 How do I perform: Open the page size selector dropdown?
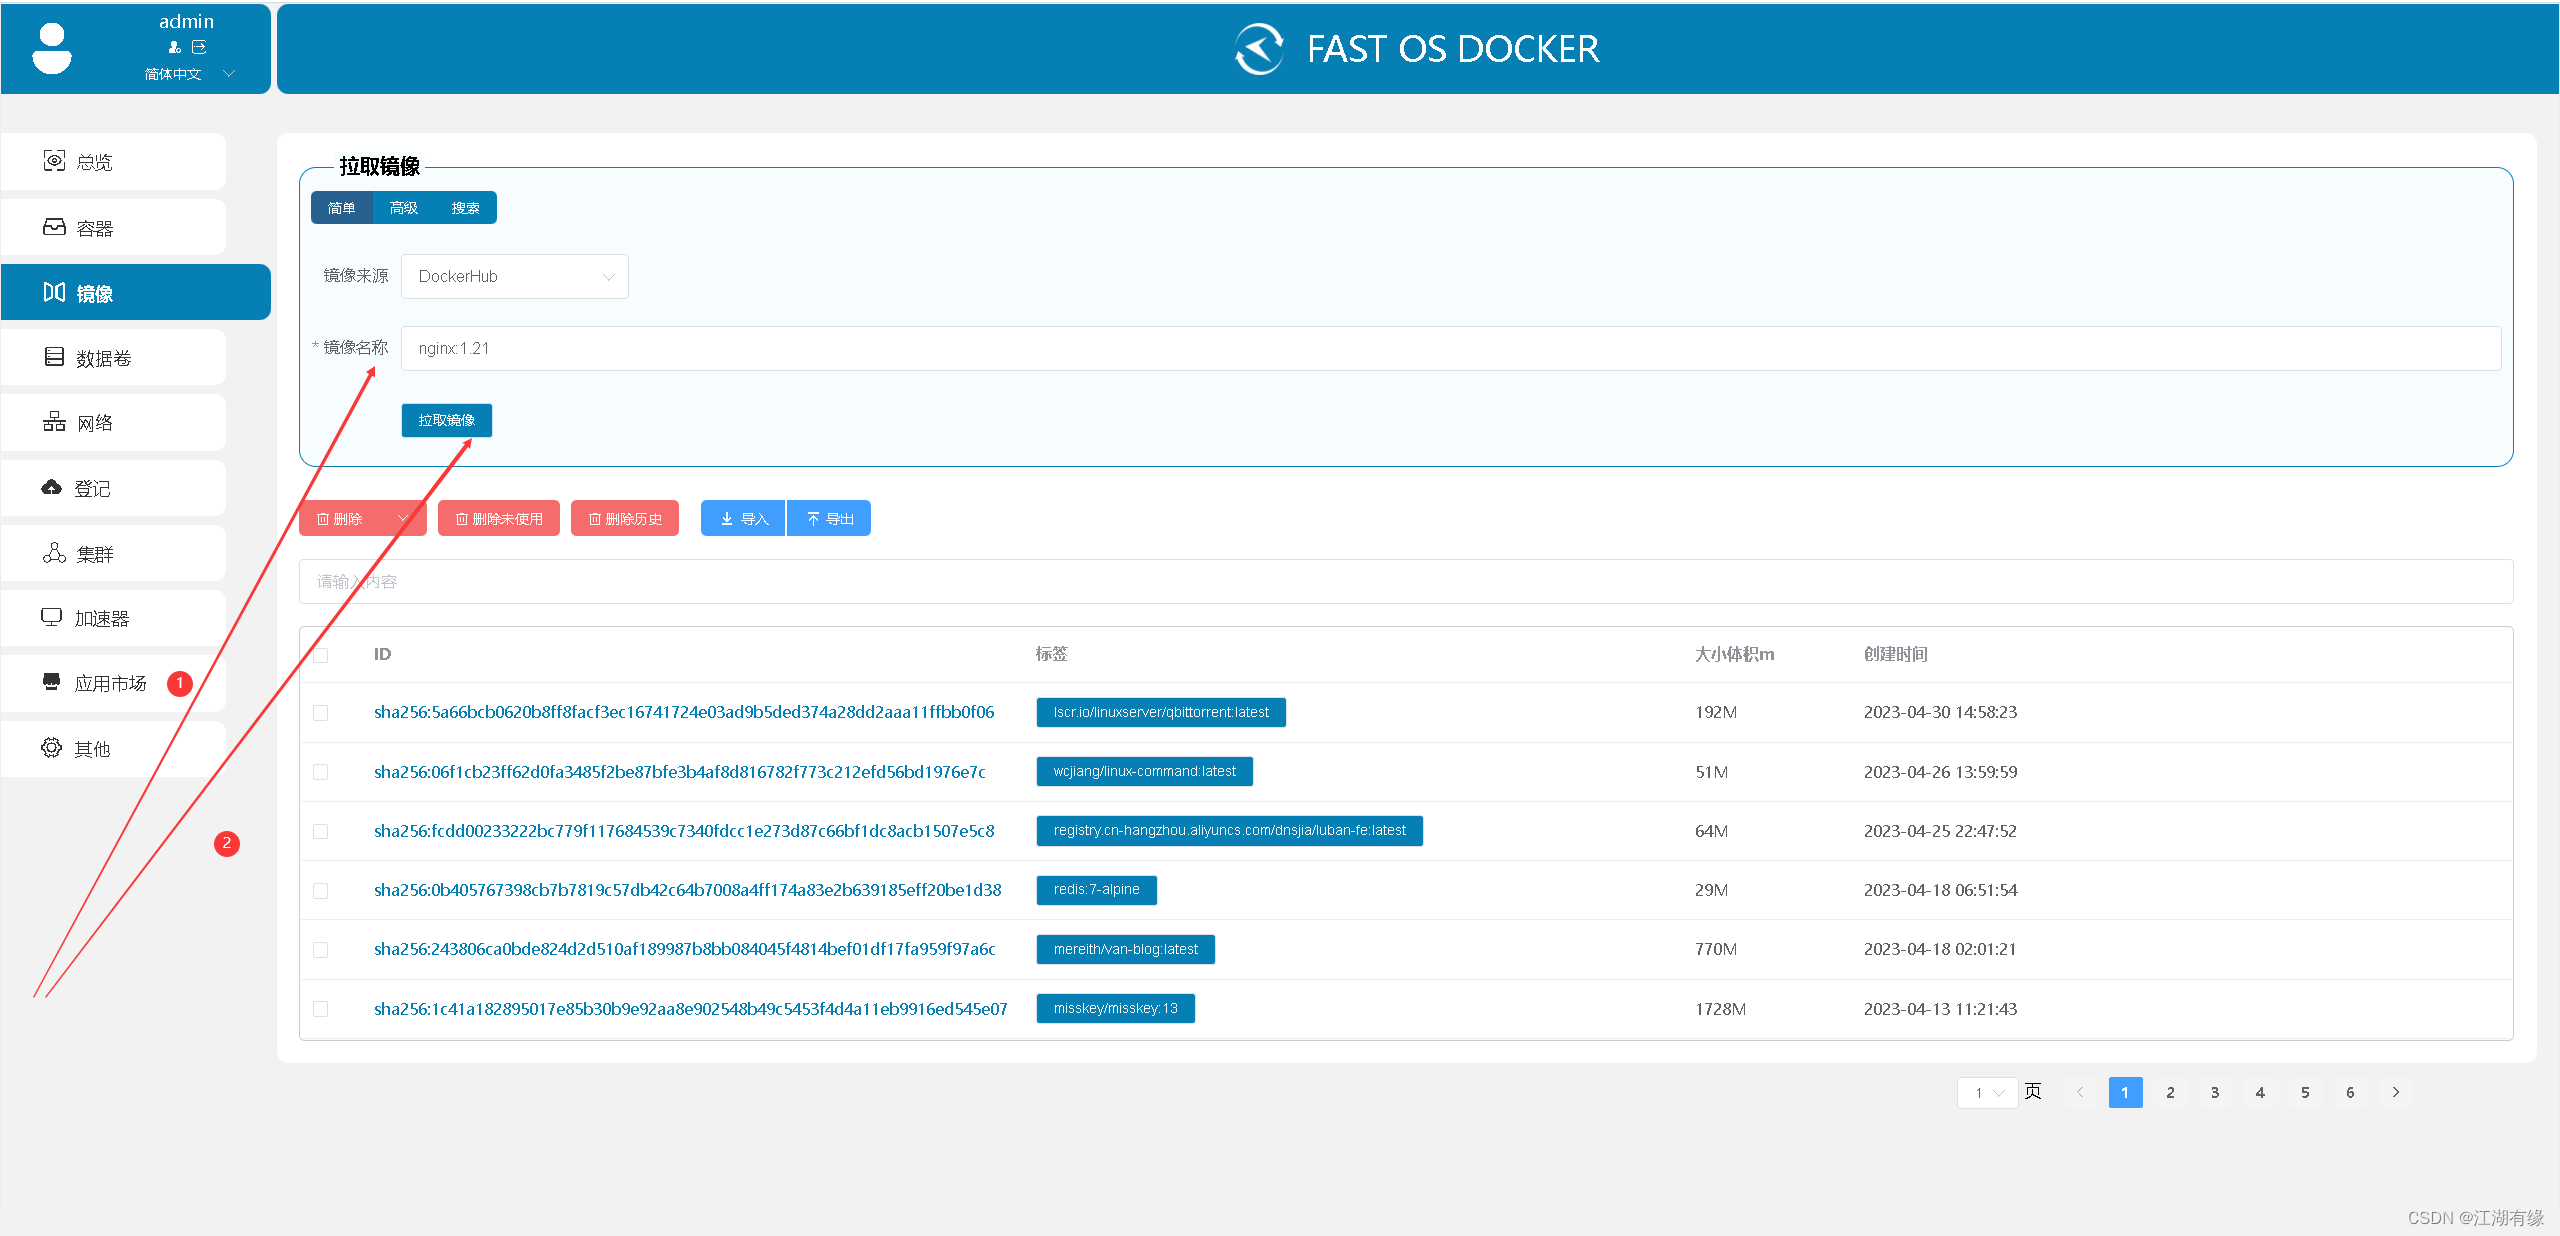pyautogui.click(x=1987, y=1092)
